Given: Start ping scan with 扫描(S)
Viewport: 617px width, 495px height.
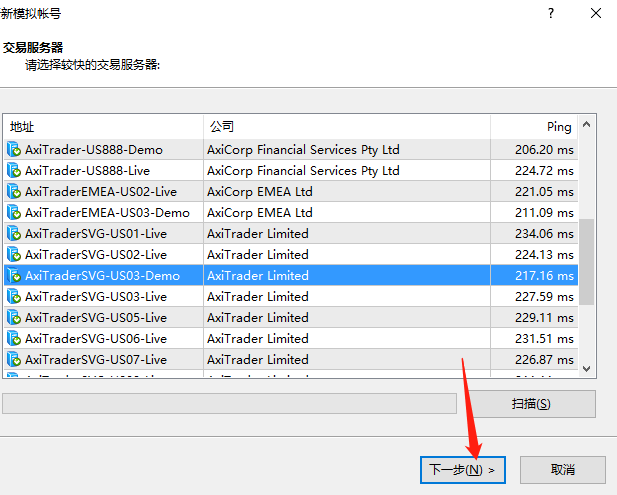Looking at the screenshot, I should [531, 404].
